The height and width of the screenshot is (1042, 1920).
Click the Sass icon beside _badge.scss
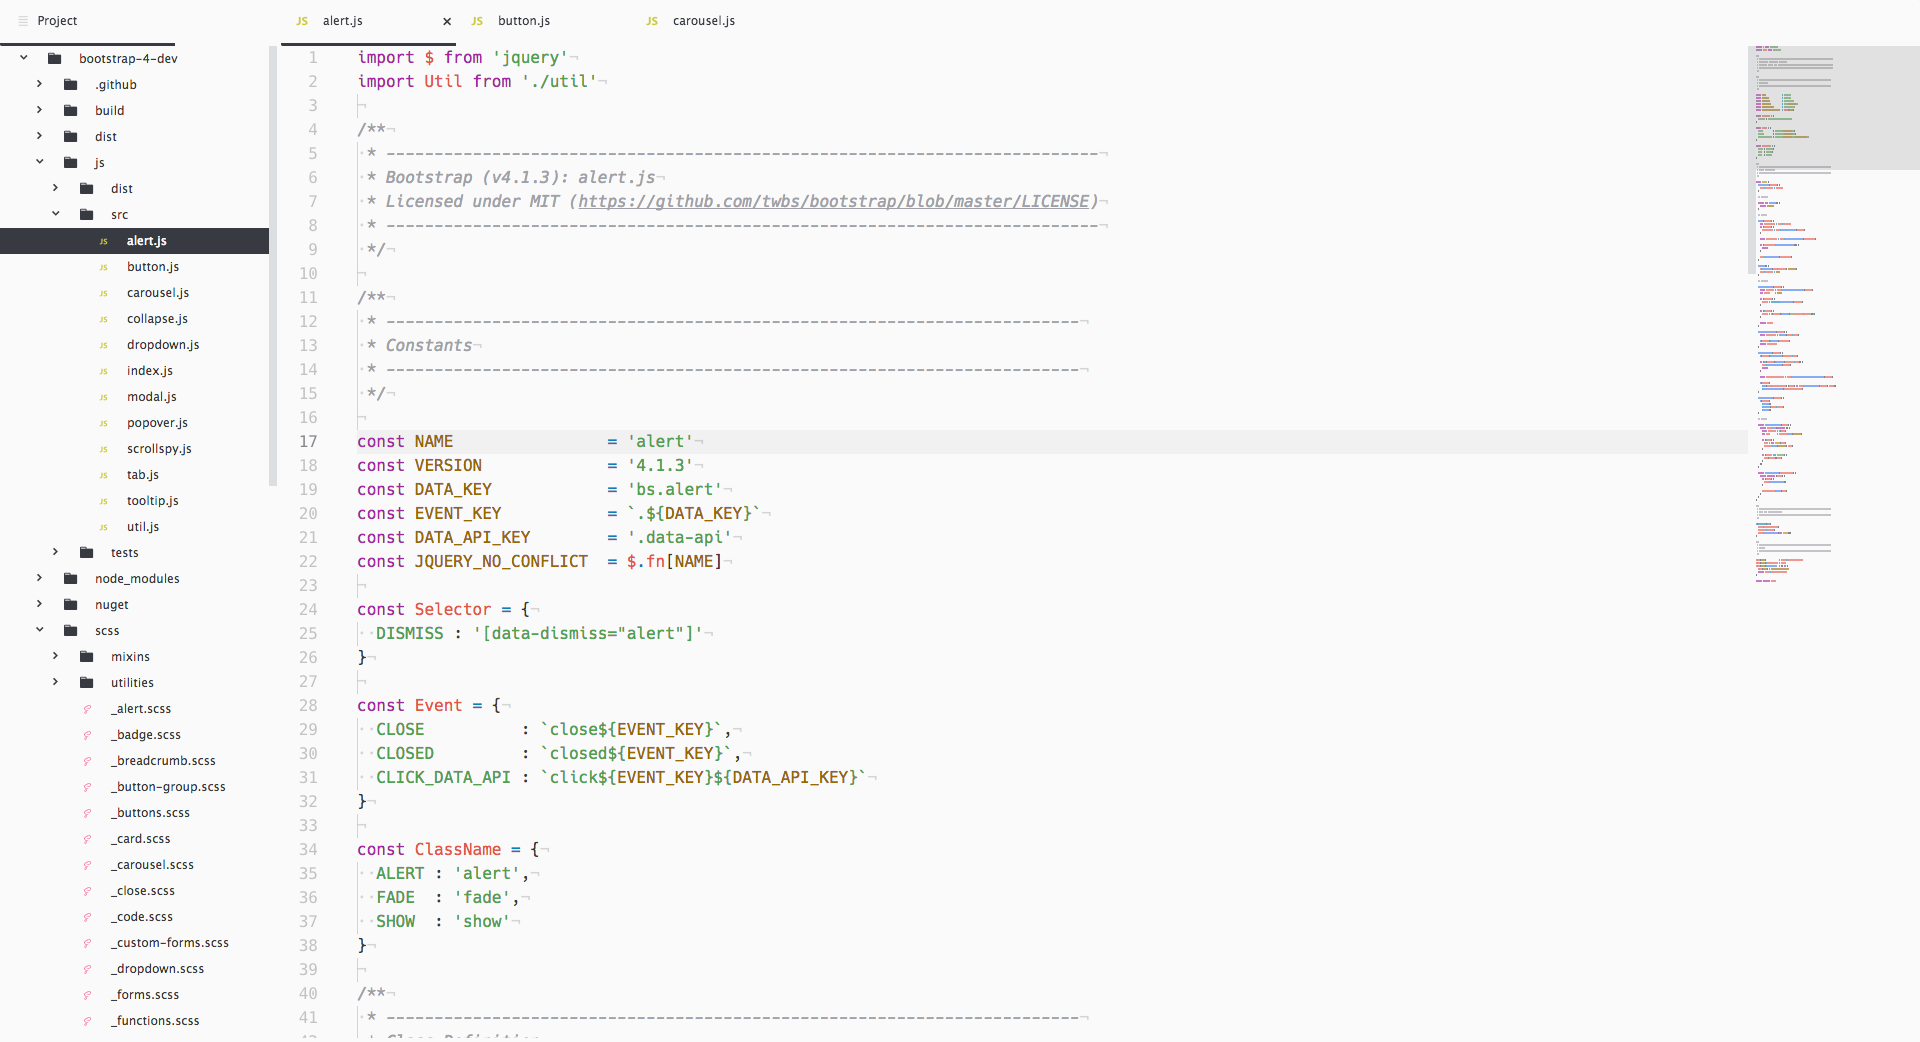tap(87, 735)
